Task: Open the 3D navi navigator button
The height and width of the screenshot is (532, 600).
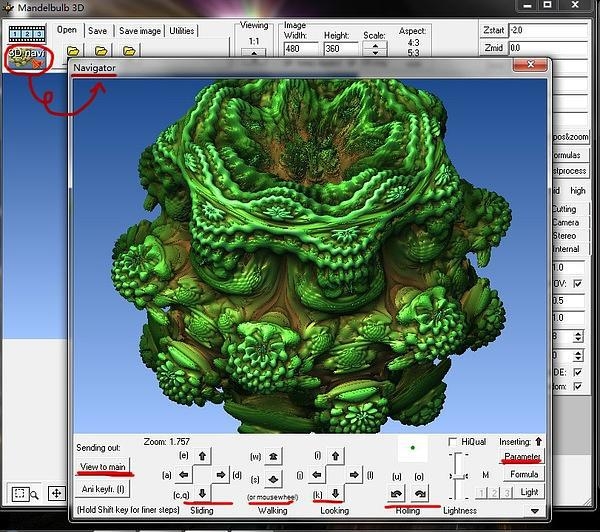Action: [26, 55]
